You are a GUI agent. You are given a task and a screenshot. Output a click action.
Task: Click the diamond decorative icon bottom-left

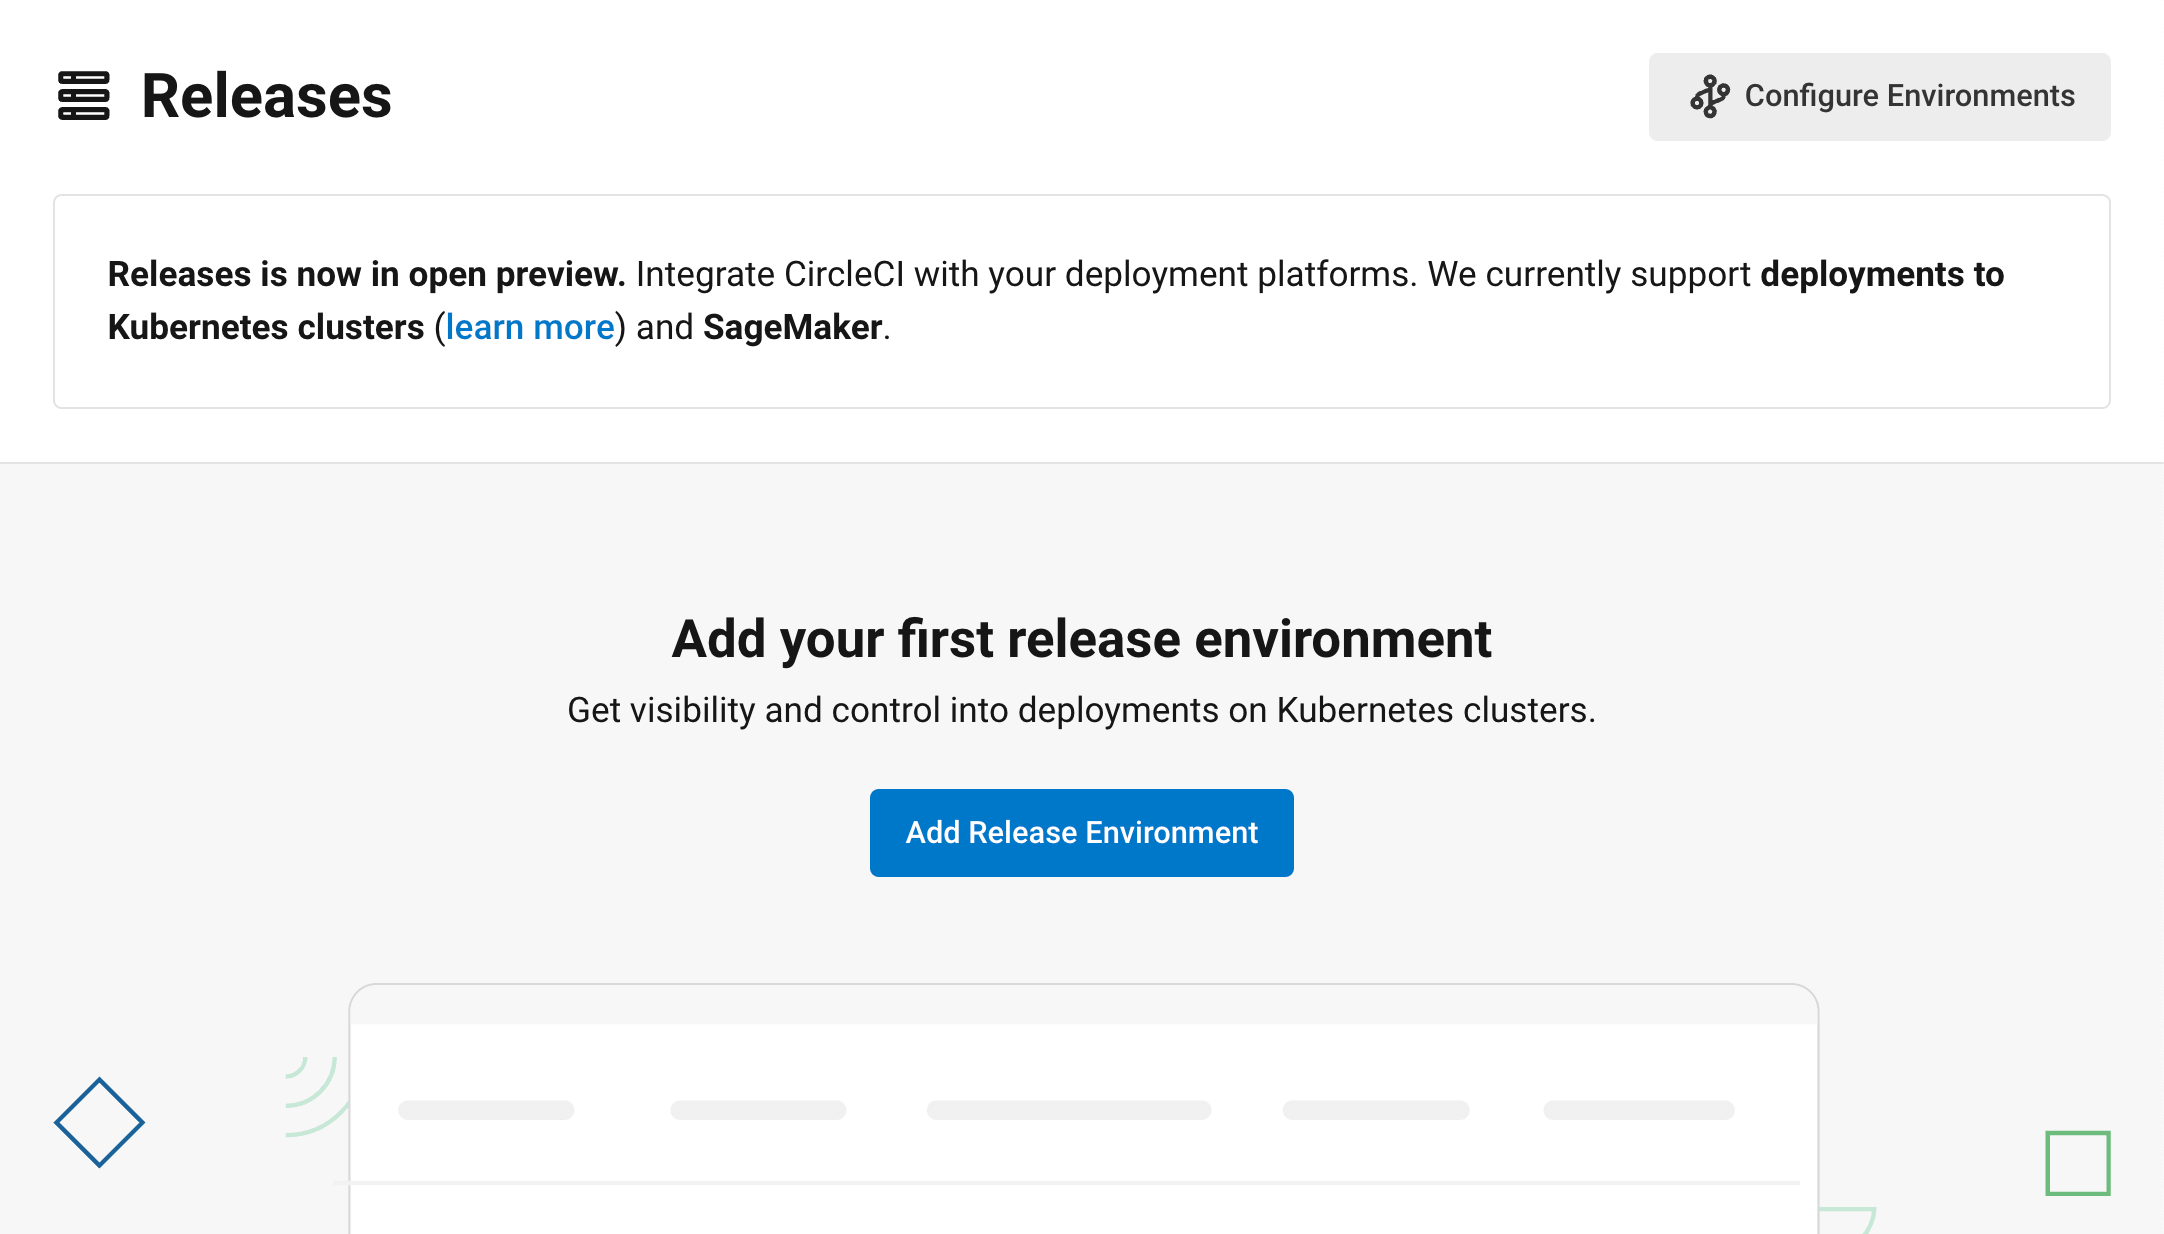[x=97, y=1122]
